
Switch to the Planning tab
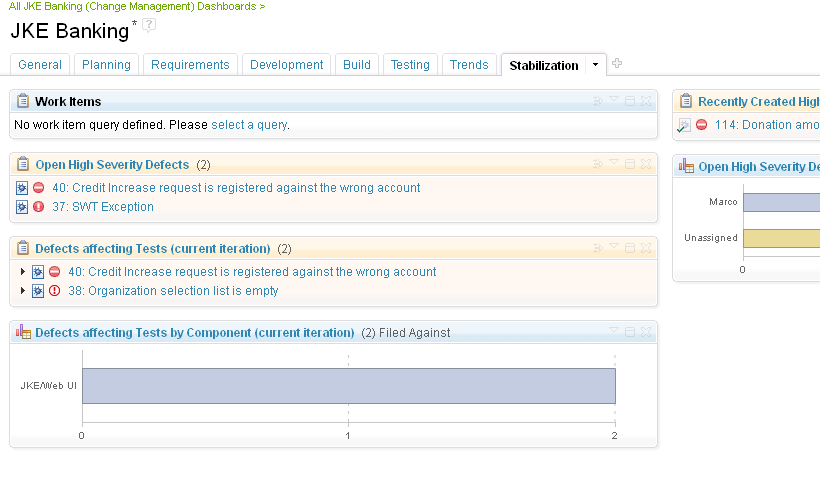(x=106, y=65)
